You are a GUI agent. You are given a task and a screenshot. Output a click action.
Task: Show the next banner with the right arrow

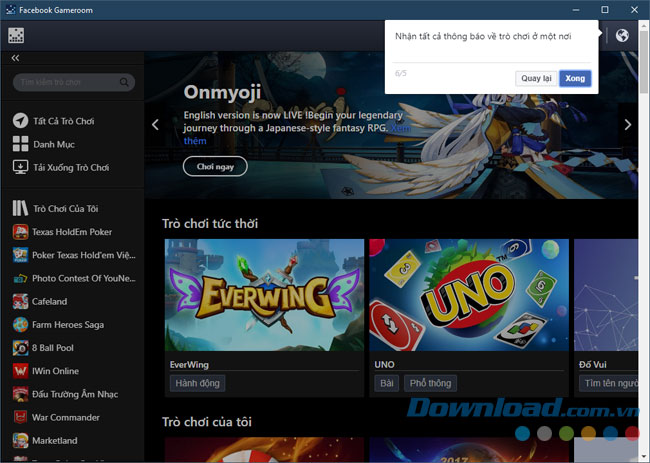(628, 124)
